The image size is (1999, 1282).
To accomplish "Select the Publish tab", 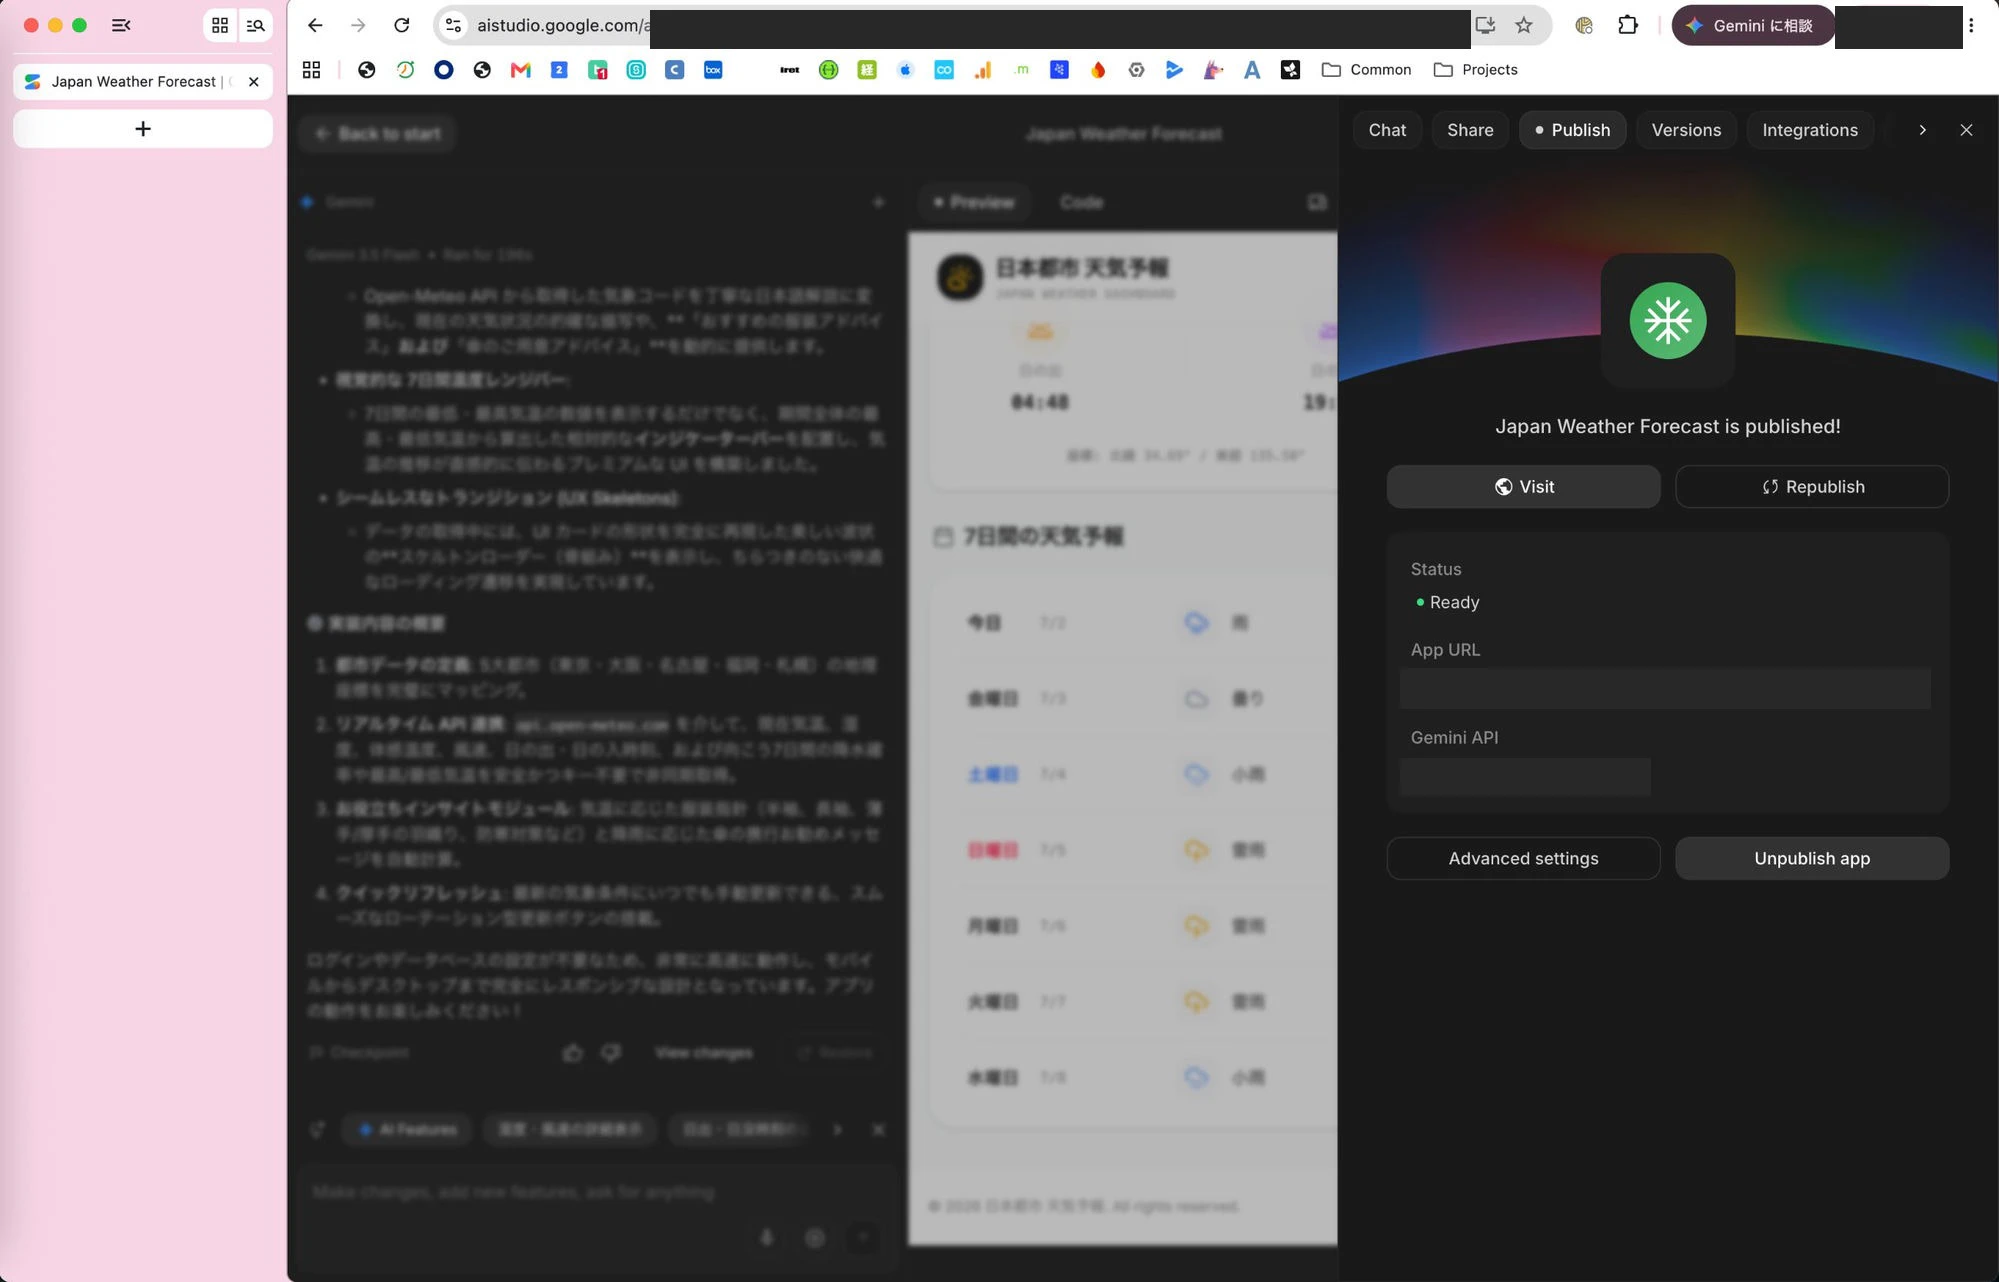I will (x=1572, y=130).
